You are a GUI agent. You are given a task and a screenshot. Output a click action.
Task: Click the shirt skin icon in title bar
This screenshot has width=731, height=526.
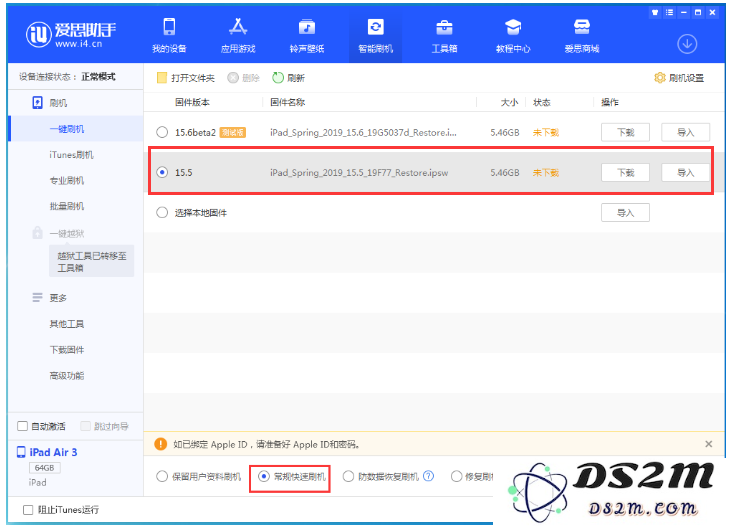(655, 13)
